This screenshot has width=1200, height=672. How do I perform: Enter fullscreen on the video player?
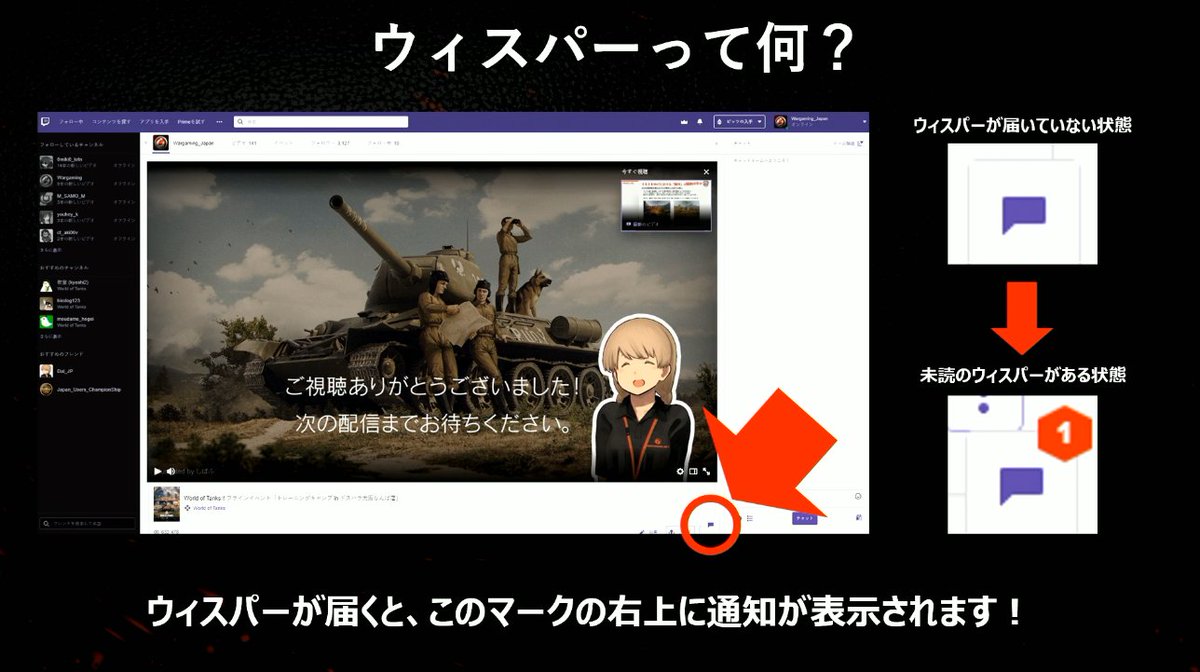[707, 471]
